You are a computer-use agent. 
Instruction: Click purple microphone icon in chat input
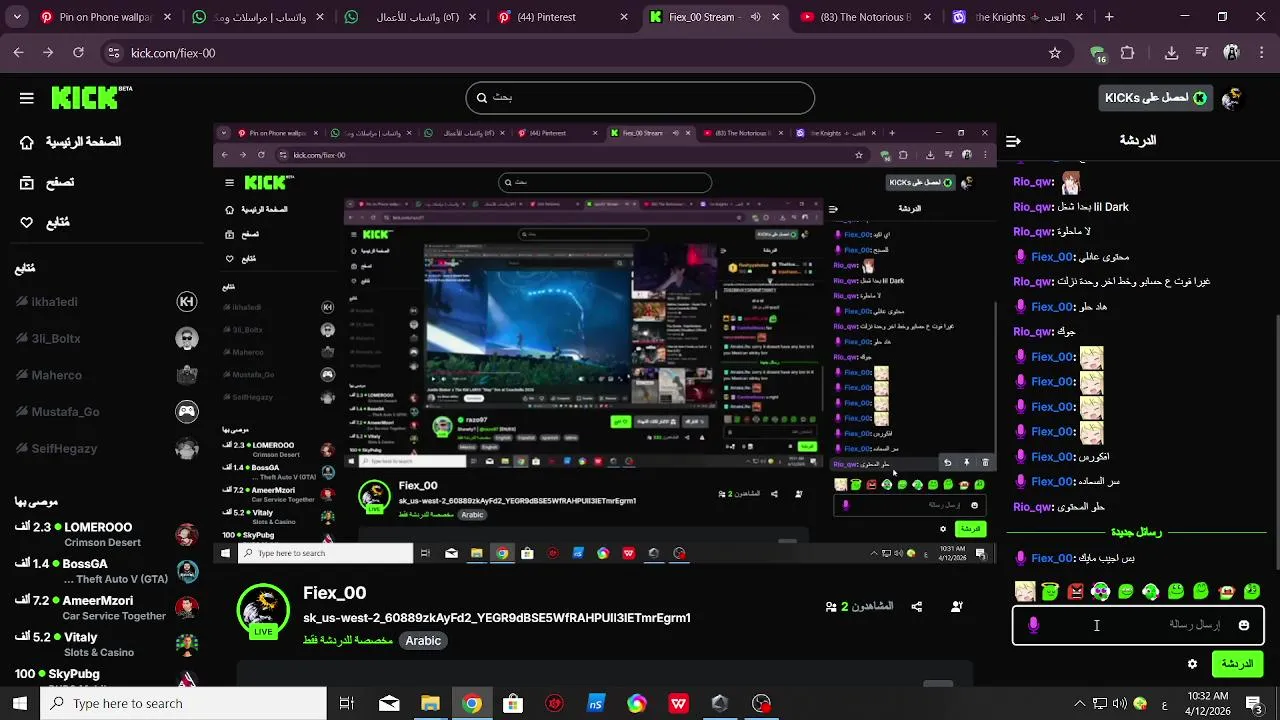point(1033,625)
